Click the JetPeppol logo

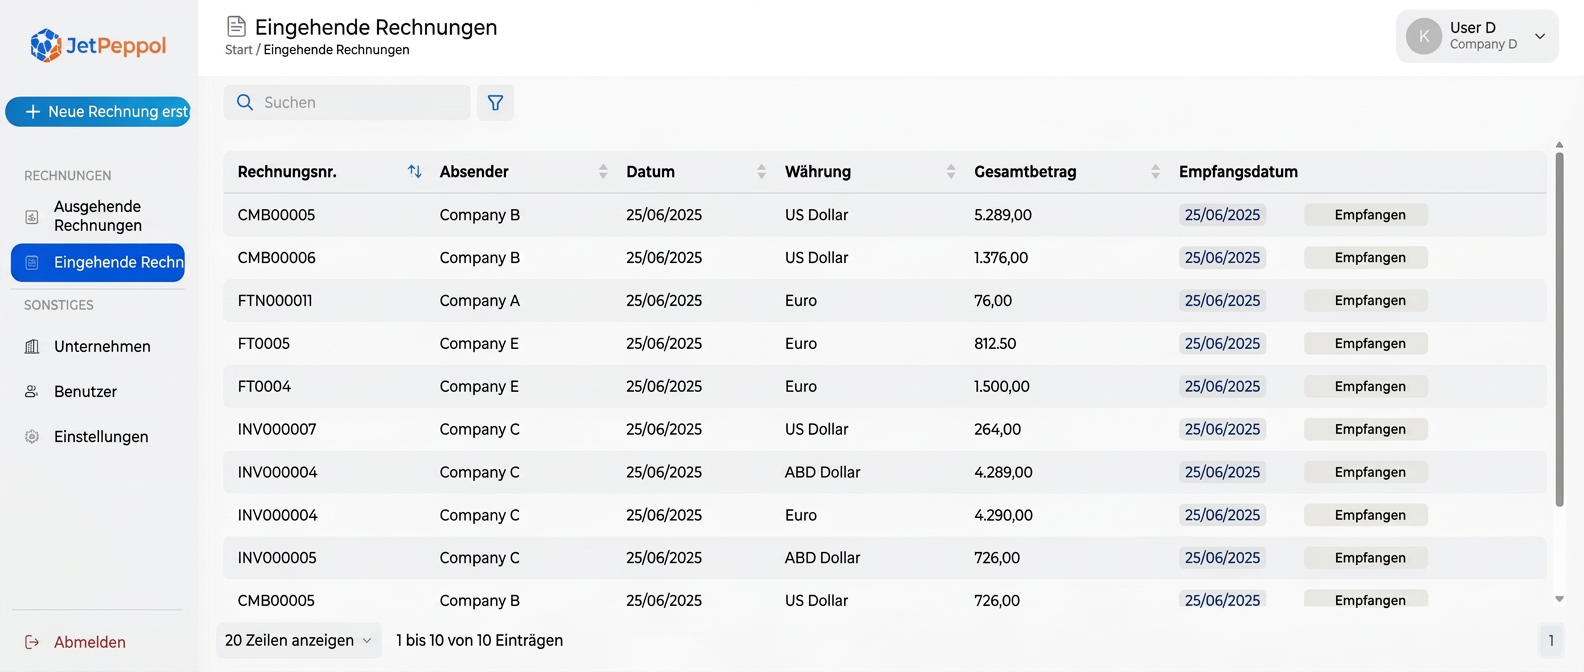coord(98,45)
